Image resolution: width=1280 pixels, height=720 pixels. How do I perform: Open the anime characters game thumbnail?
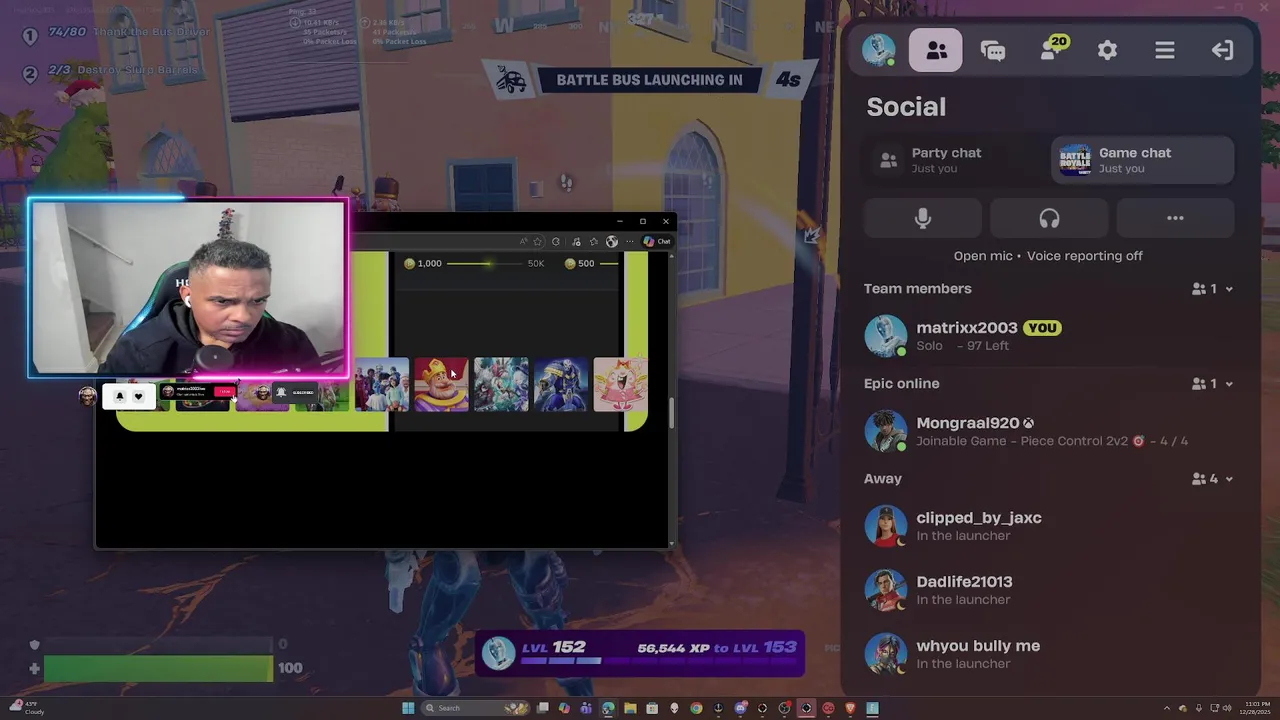501,384
